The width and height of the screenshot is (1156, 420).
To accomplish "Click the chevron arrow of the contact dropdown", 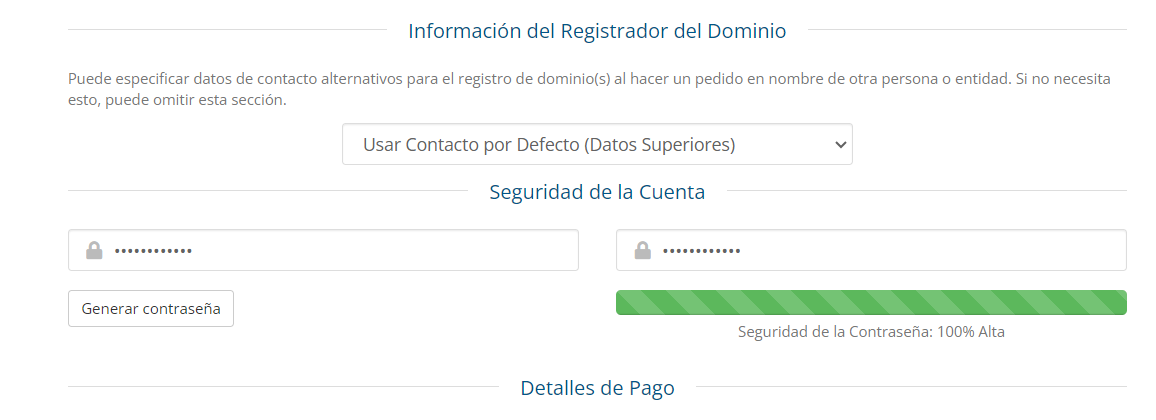I will click(839, 144).
